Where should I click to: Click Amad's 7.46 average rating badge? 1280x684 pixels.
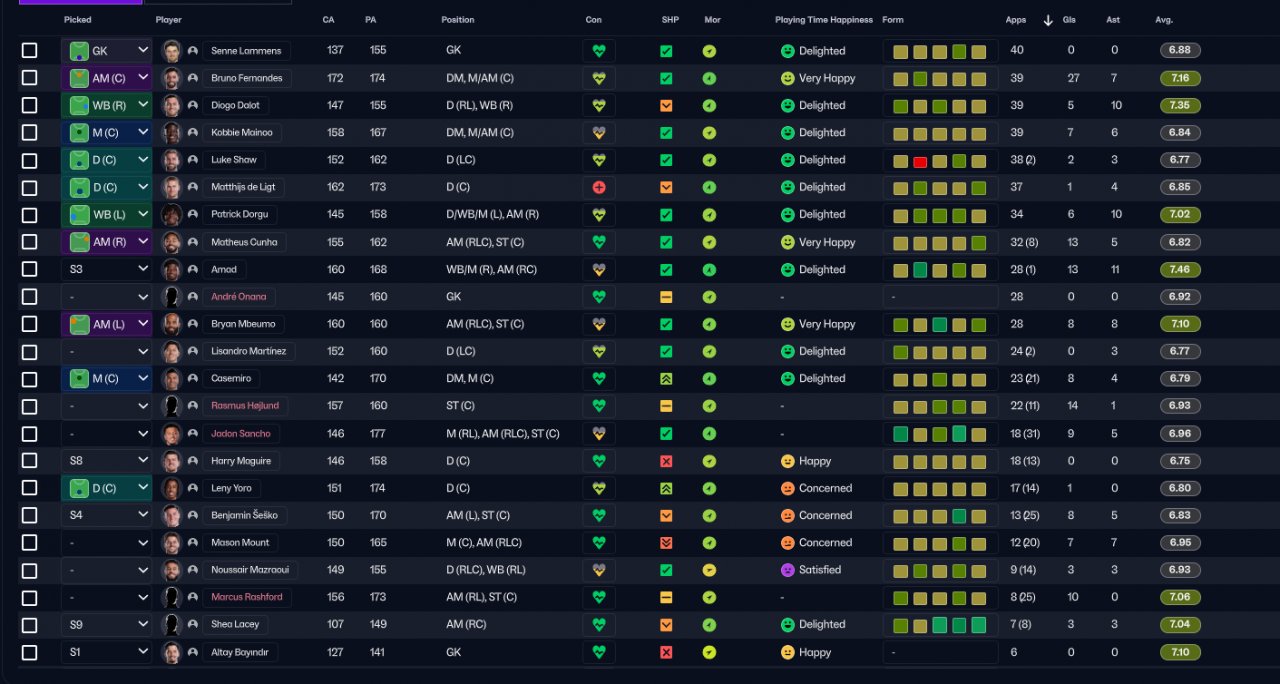(x=1180, y=269)
